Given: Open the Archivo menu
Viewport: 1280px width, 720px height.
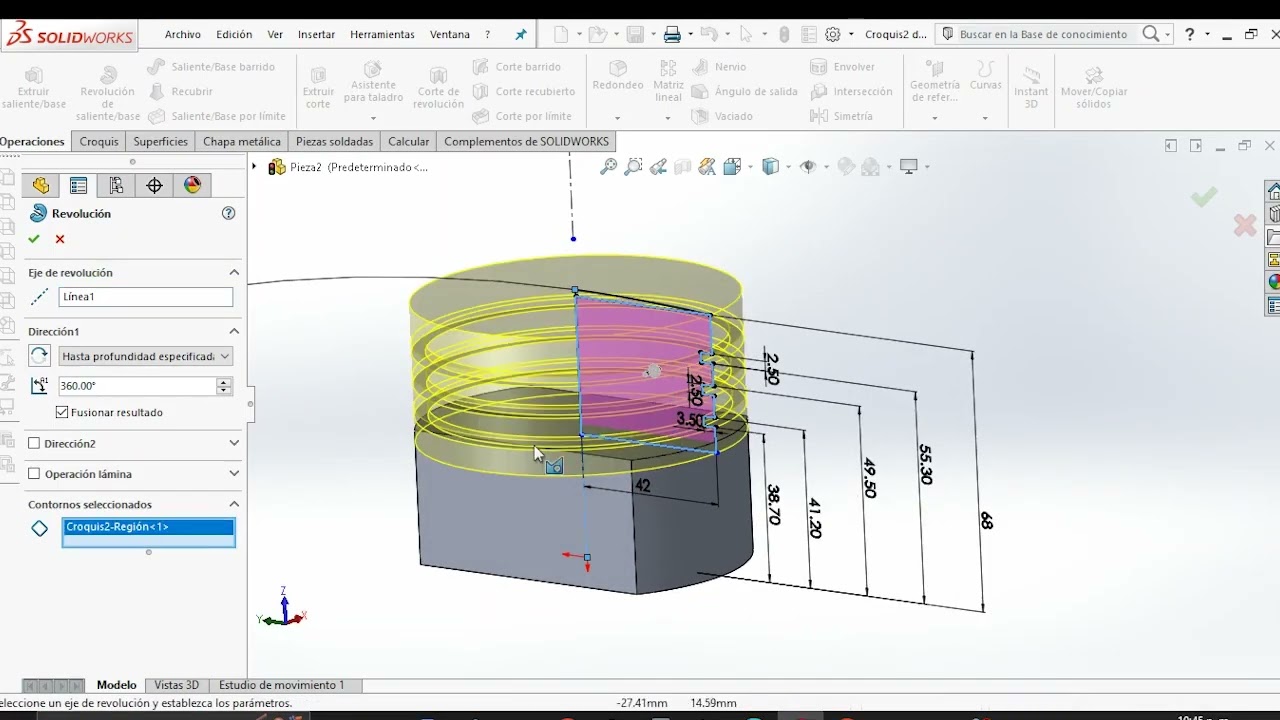Looking at the screenshot, I should click(x=183, y=34).
